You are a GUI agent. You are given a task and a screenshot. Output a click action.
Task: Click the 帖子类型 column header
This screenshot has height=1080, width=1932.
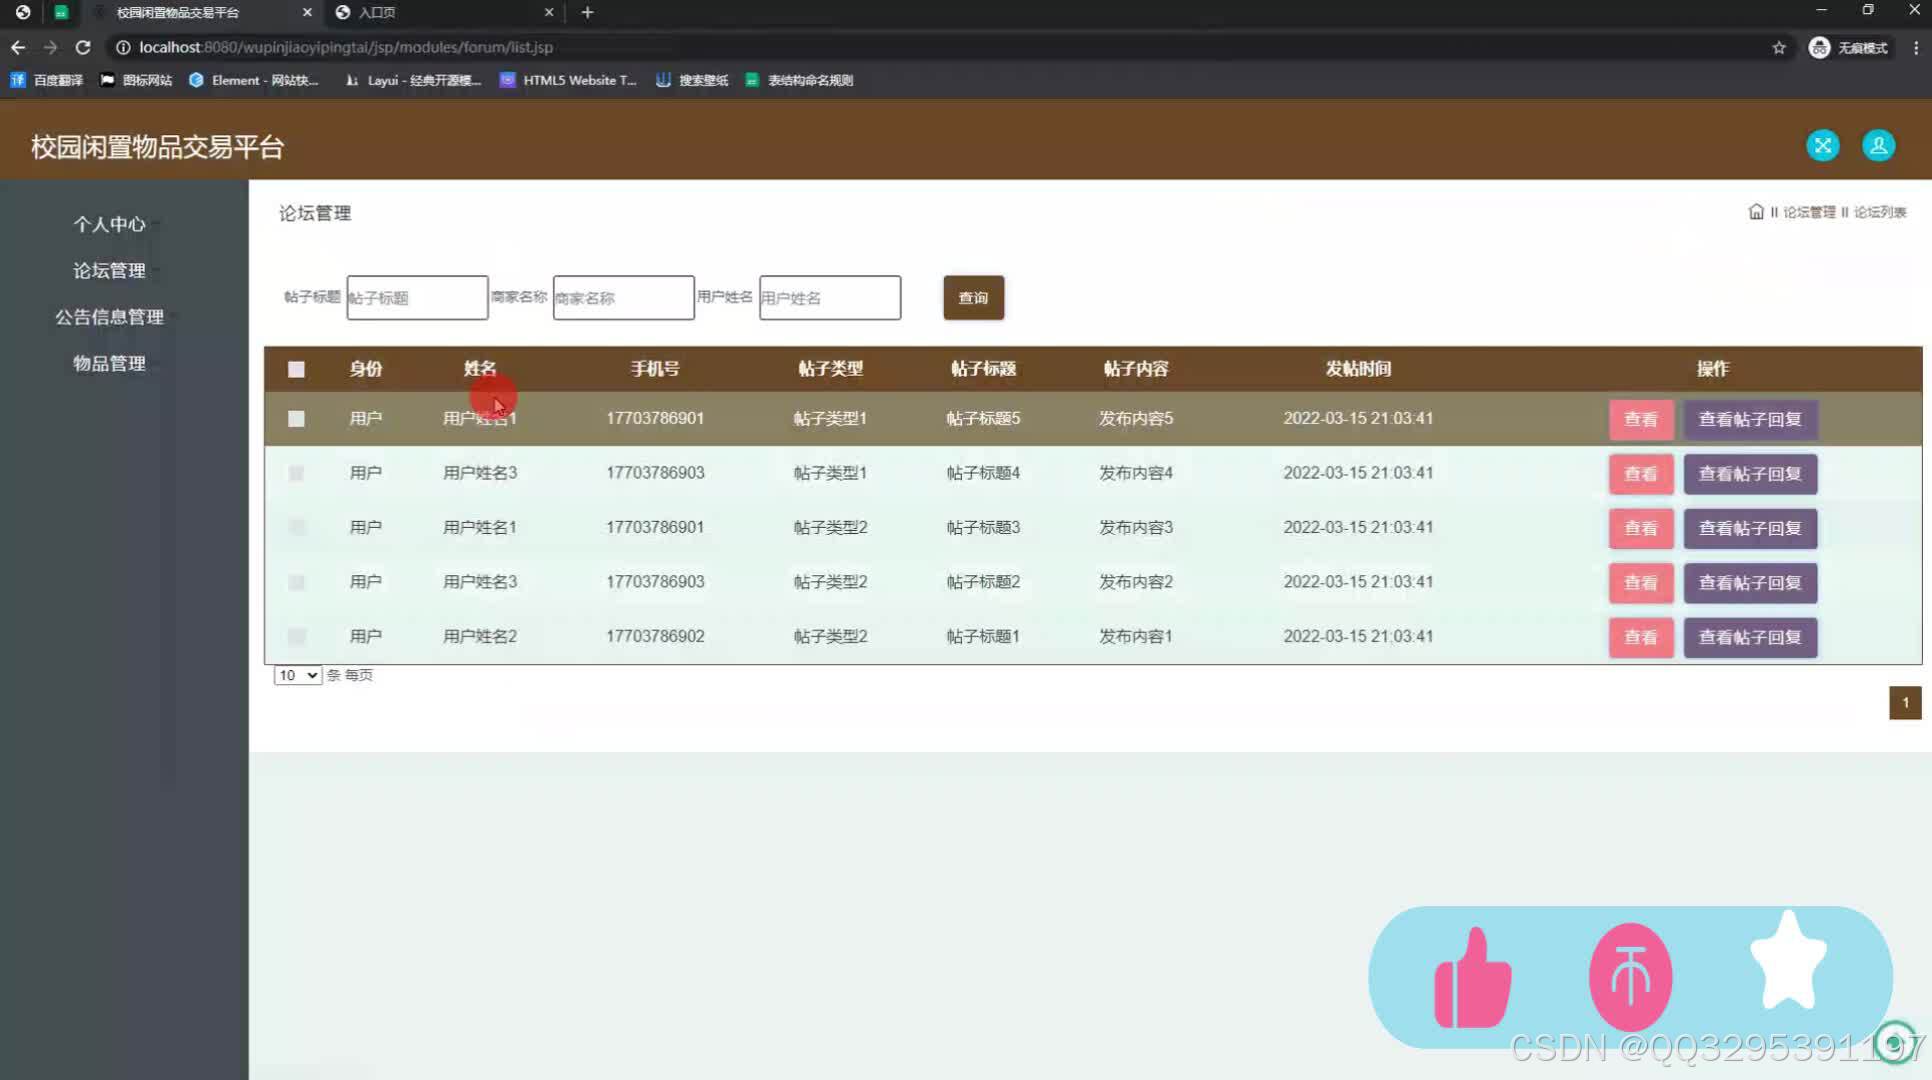(830, 369)
